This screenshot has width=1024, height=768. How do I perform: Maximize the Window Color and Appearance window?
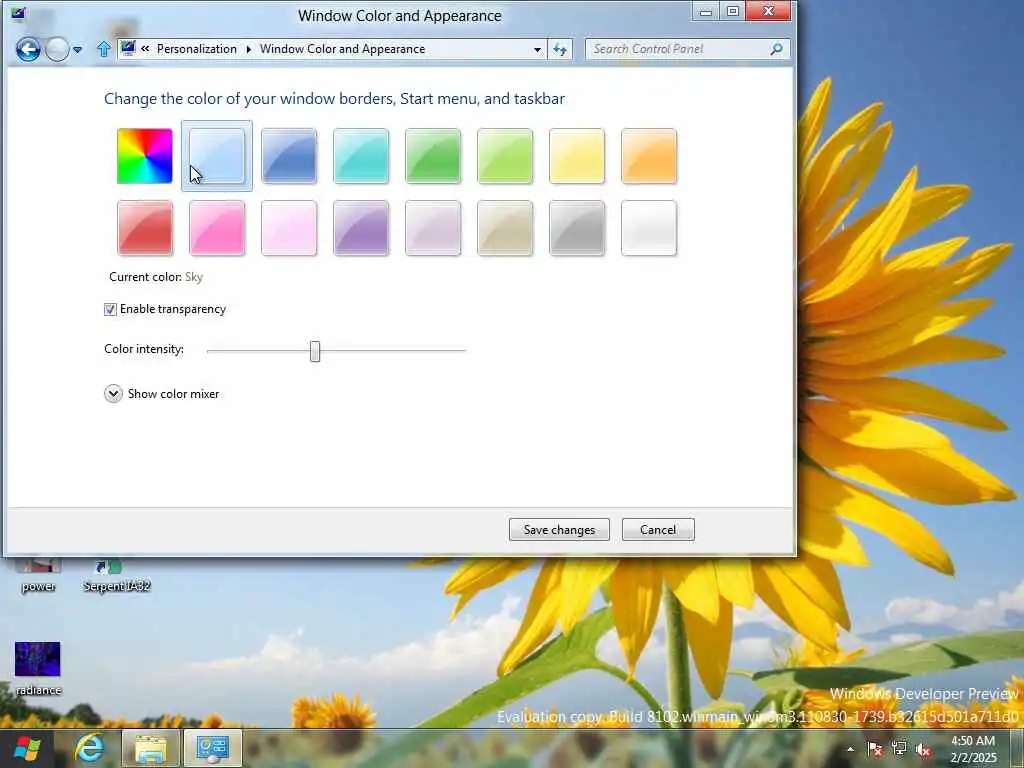733,11
